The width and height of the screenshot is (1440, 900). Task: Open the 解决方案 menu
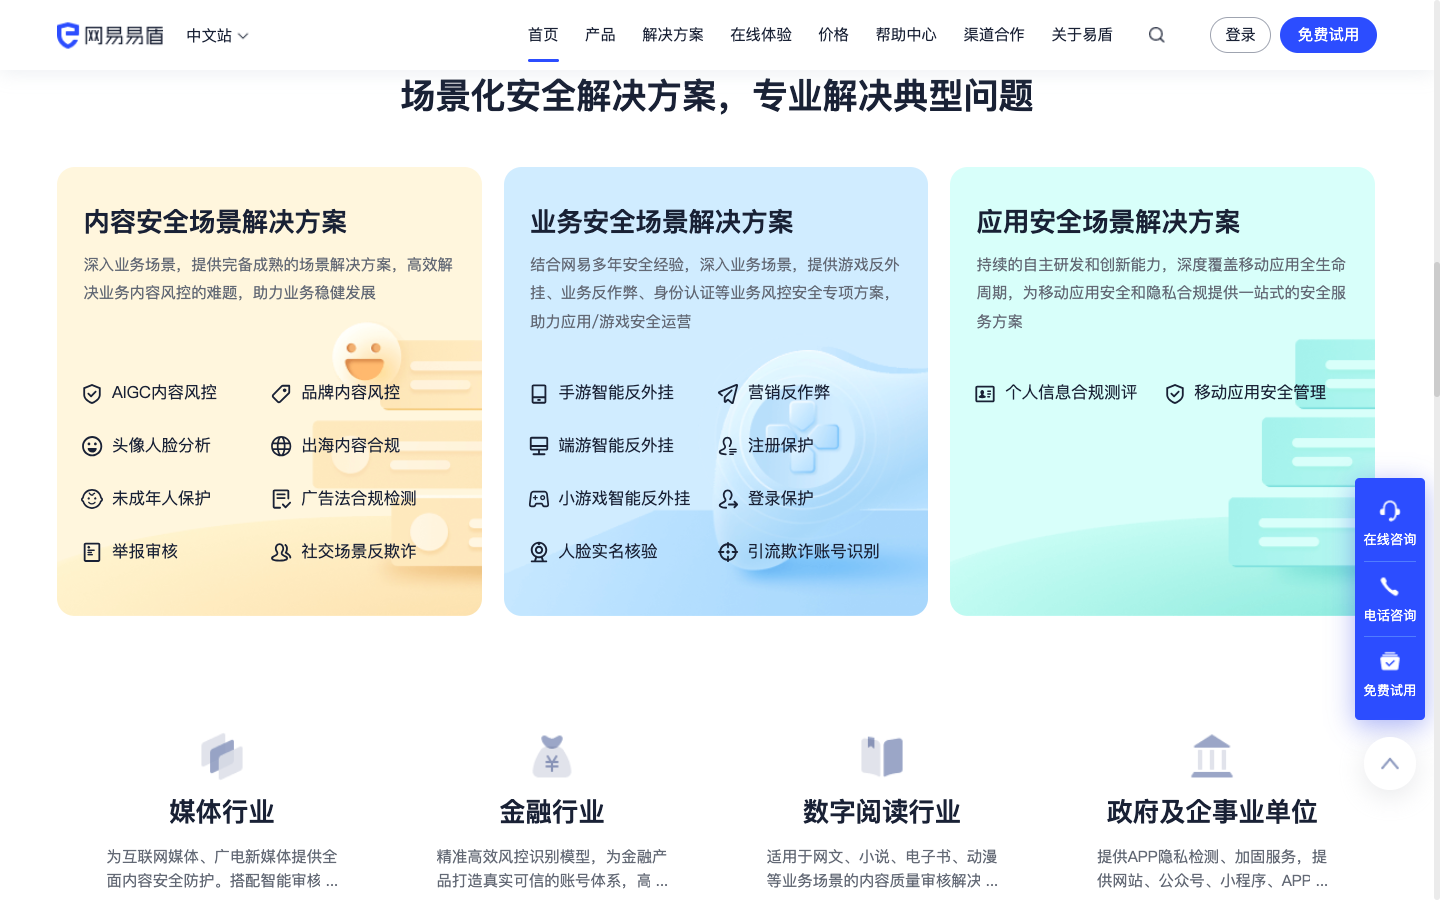(673, 35)
